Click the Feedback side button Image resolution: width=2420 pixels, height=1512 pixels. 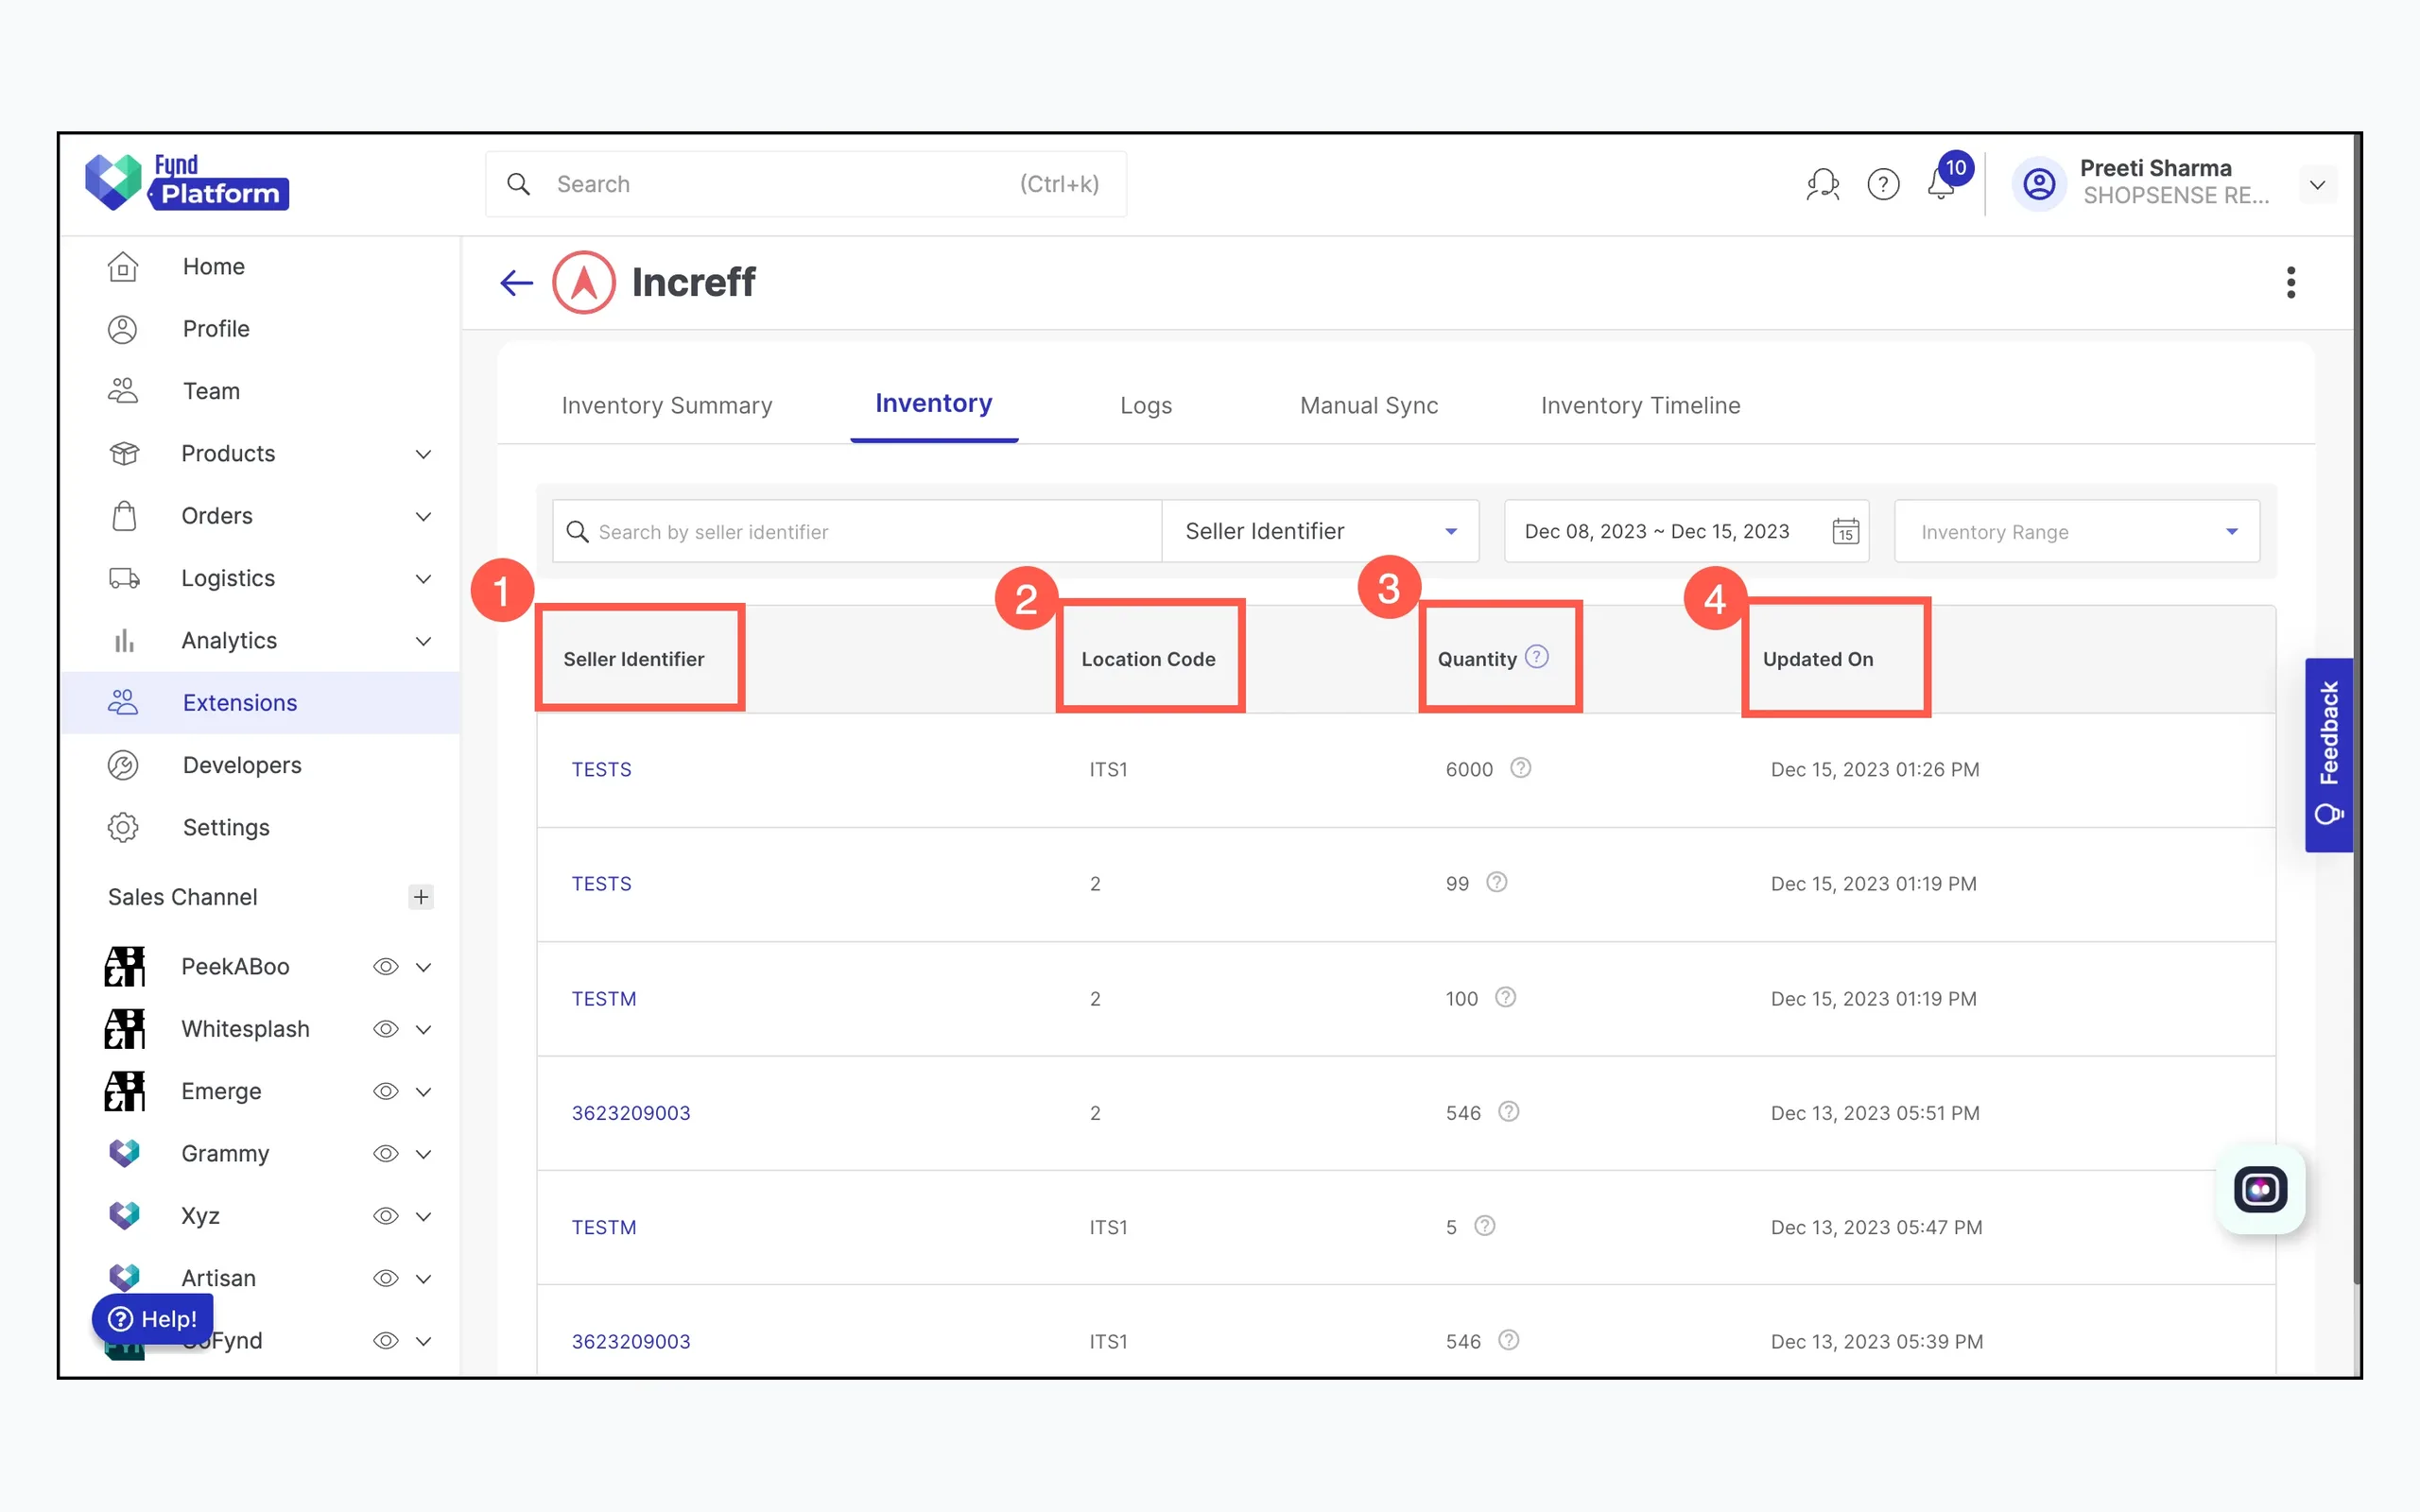[x=2329, y=755]
